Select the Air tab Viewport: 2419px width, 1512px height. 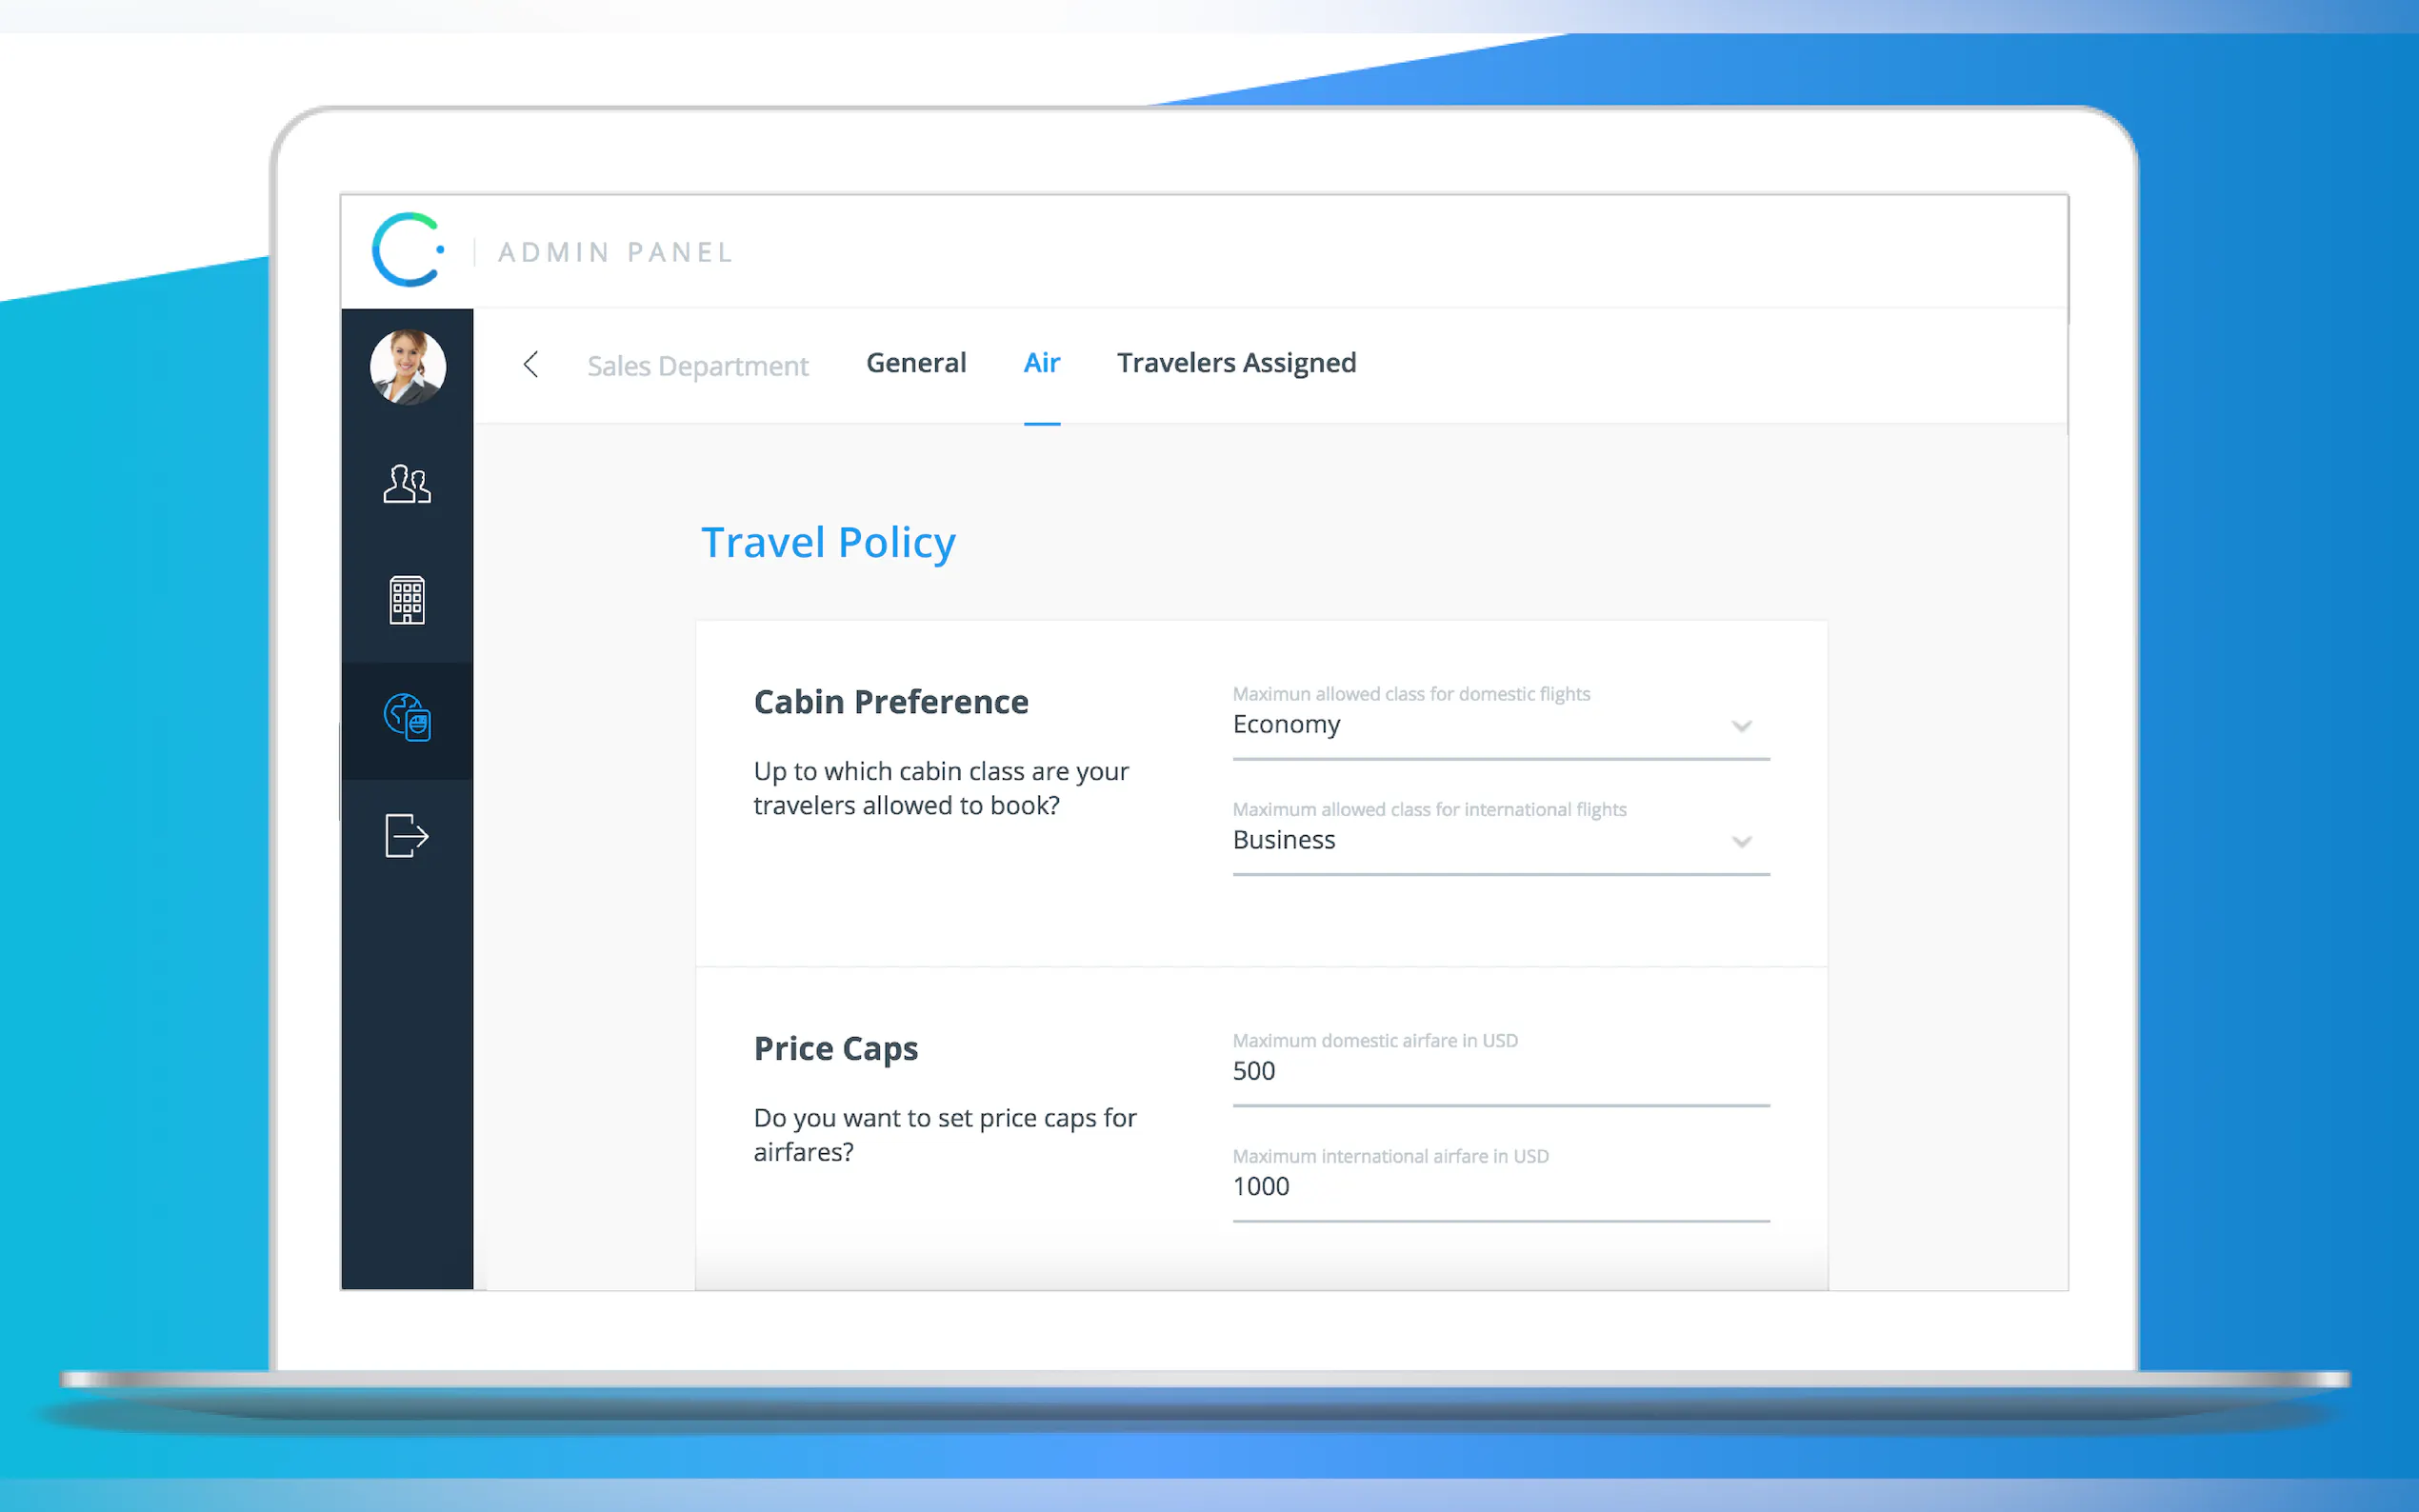1041,363
